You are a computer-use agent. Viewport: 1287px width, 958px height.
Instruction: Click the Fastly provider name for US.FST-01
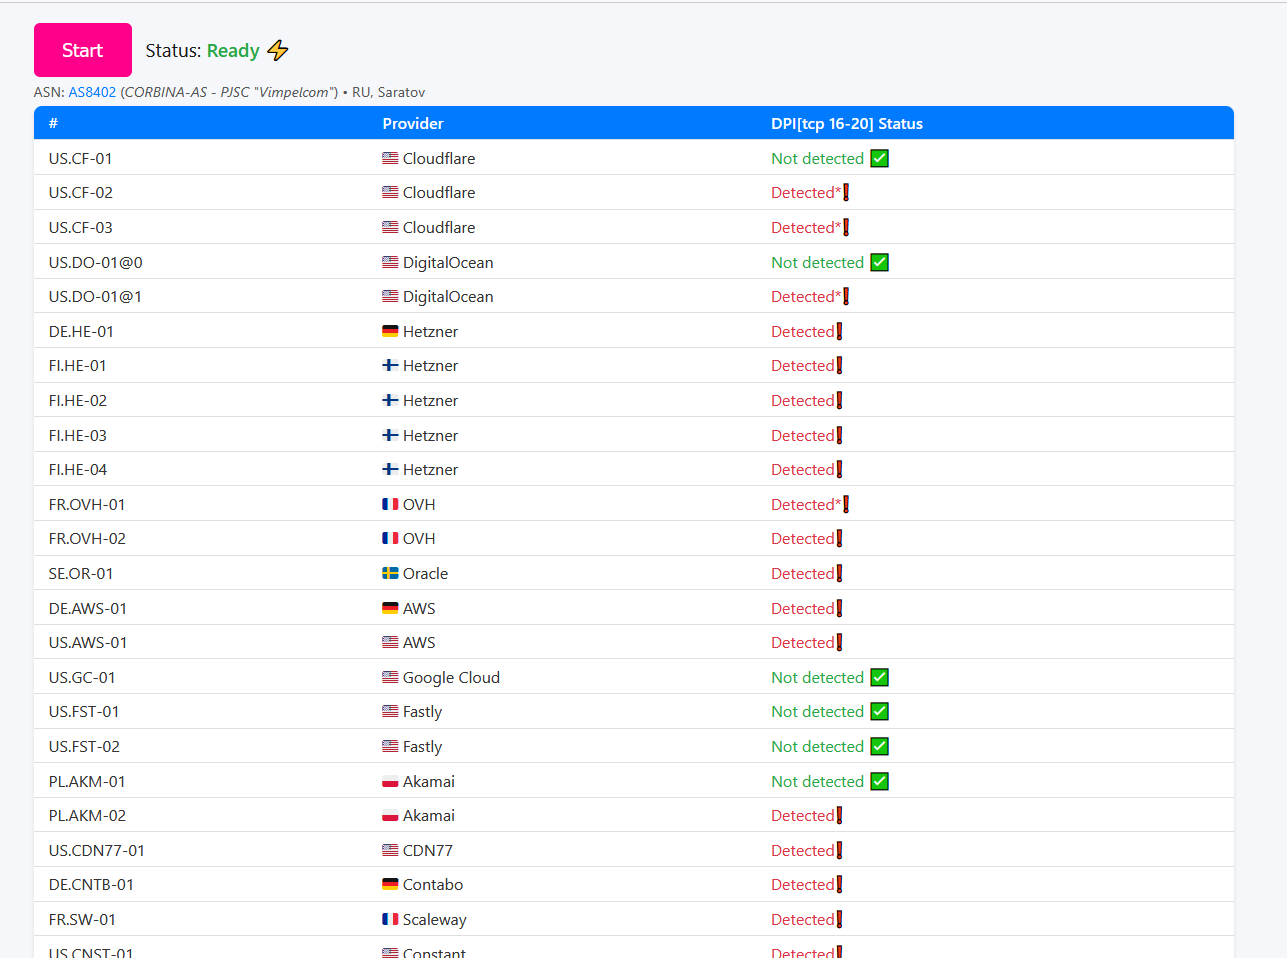[422, 712]
